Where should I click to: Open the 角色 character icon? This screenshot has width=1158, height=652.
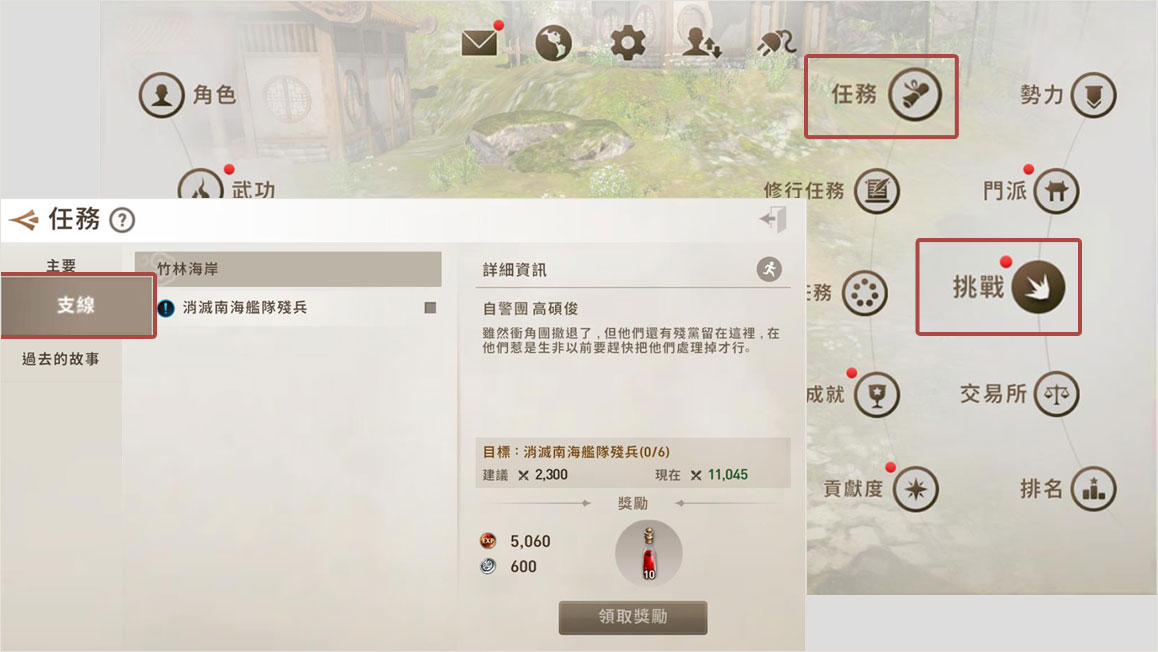(162, 95)
